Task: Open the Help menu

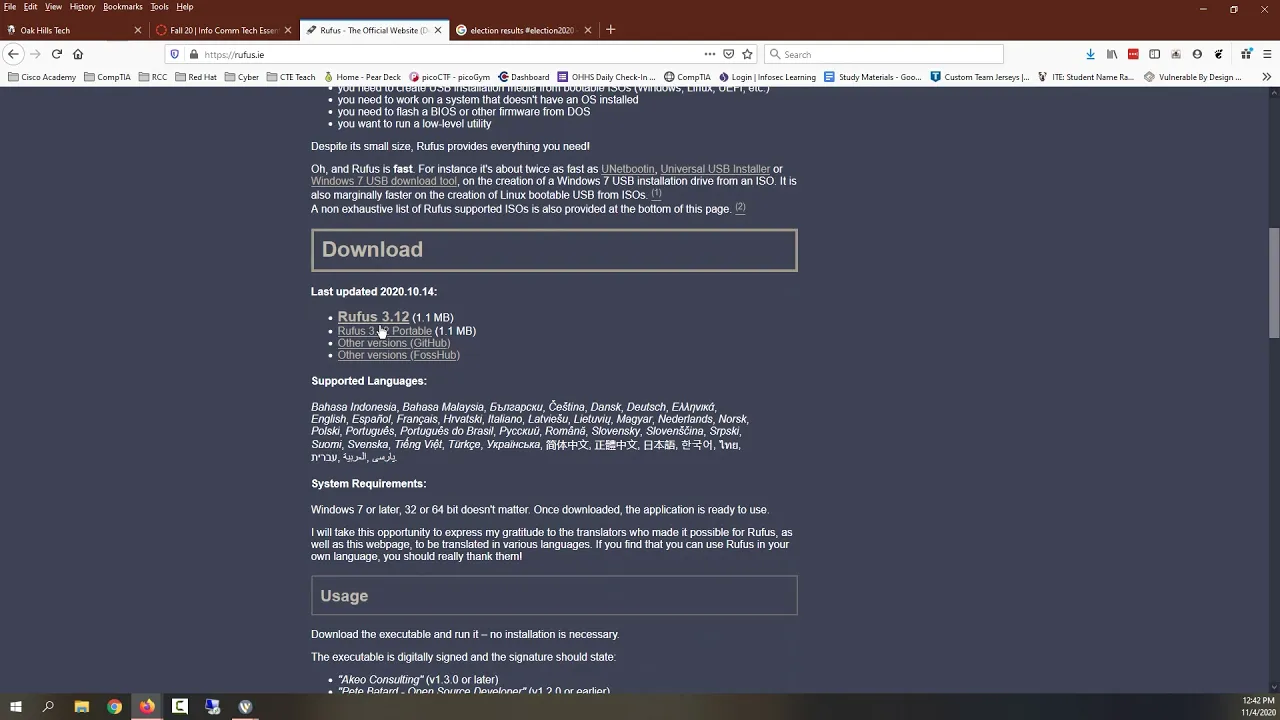Action: click(185, 7)
